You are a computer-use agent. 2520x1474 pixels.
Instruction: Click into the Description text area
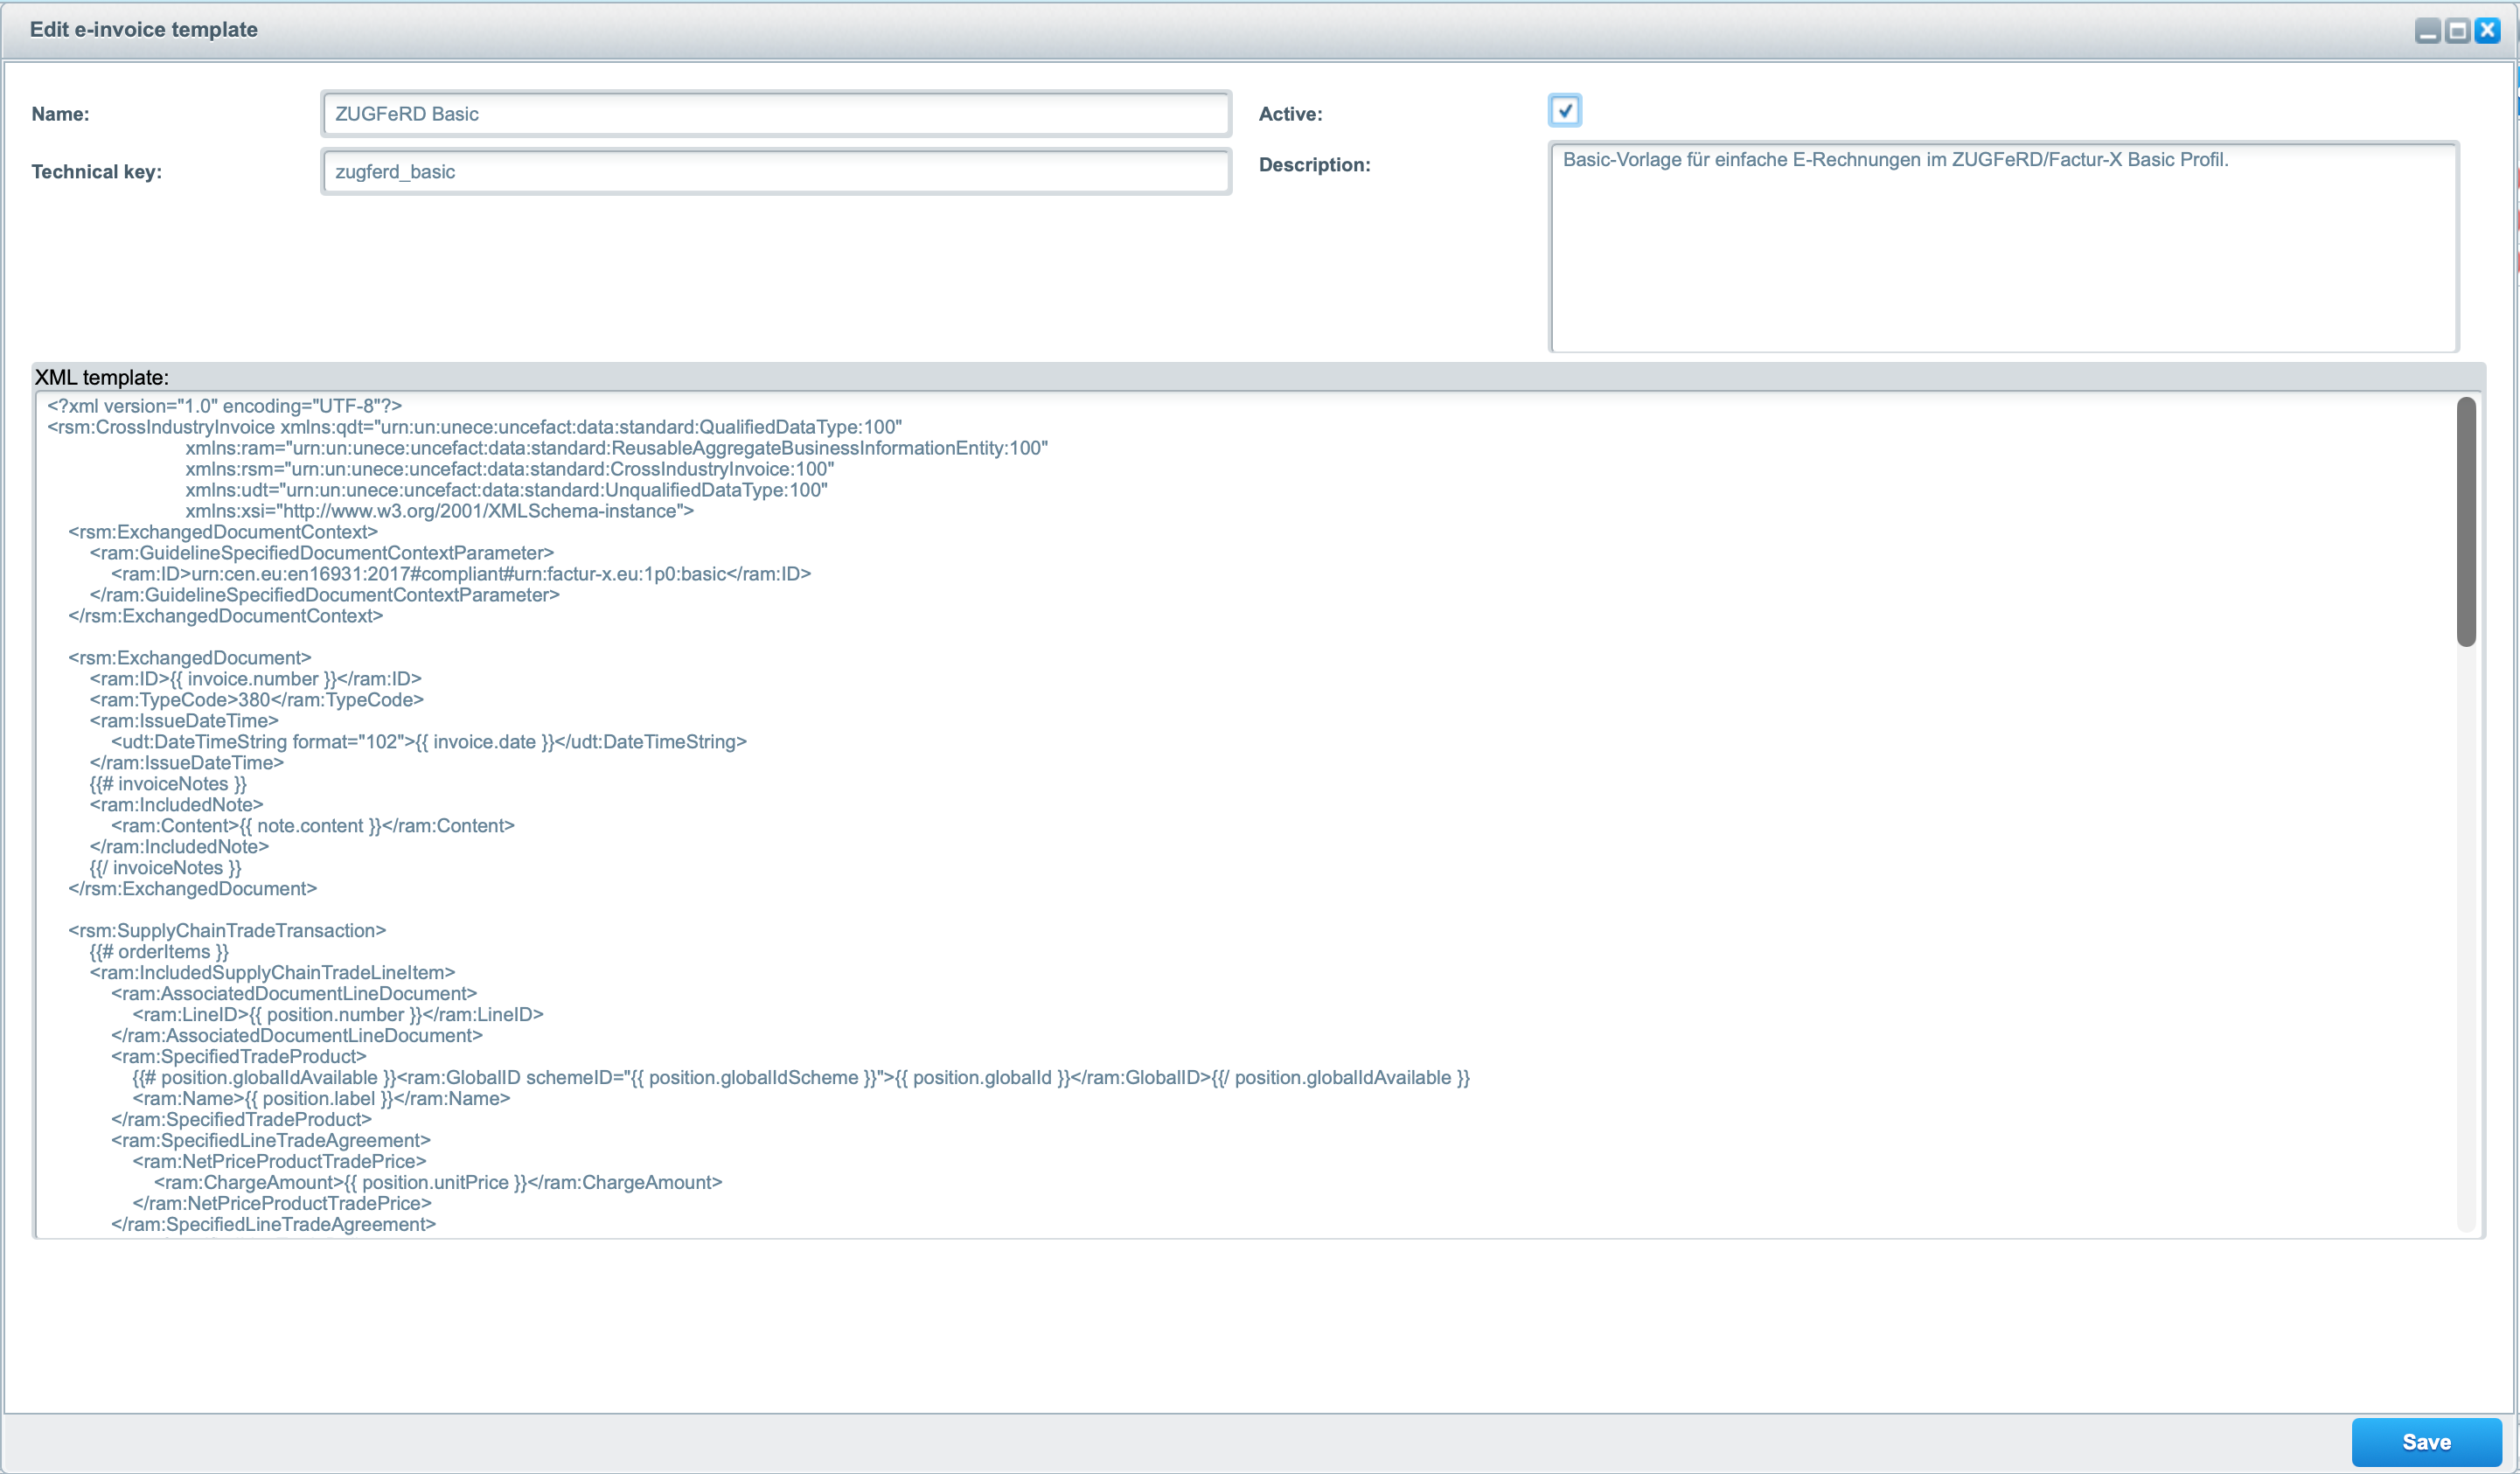[2003, 247]
